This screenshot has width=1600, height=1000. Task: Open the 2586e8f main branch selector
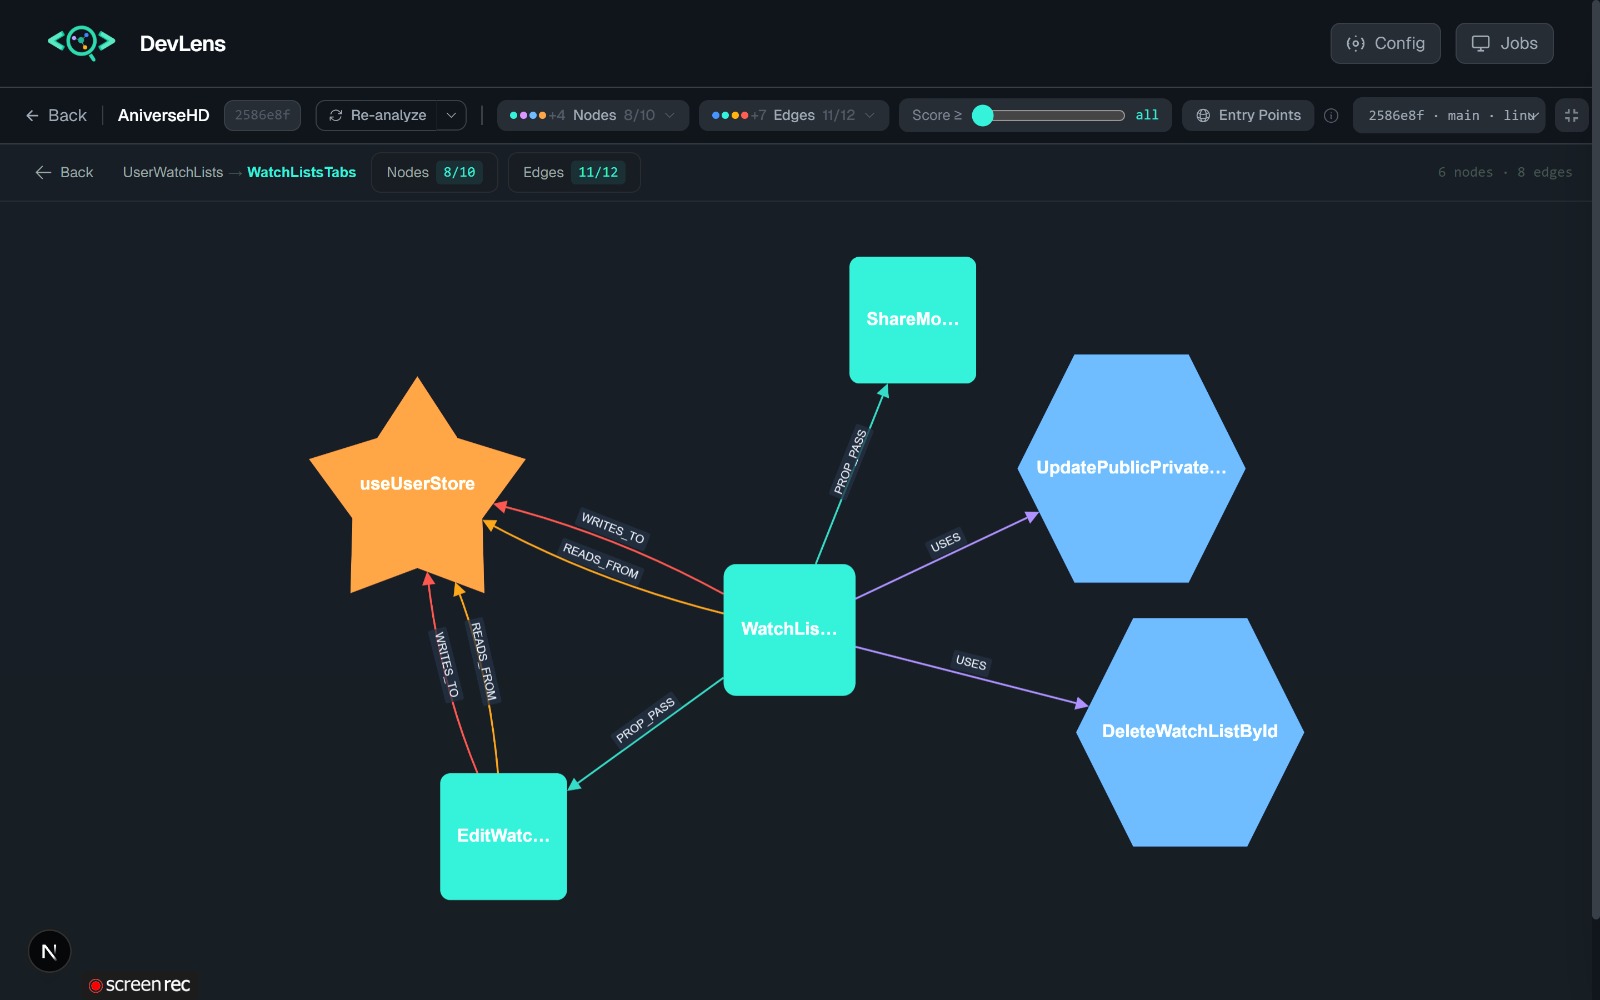(x=1449, y=115)
